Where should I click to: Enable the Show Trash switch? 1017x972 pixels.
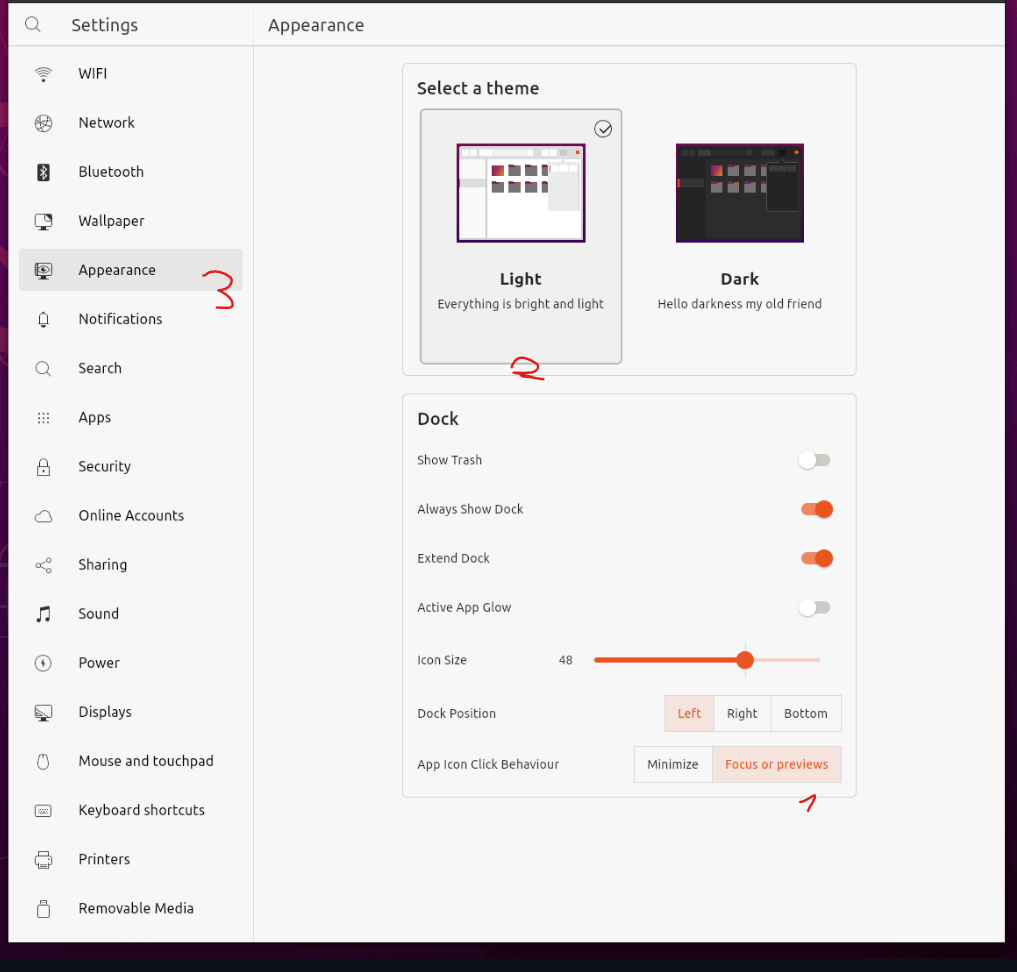(815, 460)
